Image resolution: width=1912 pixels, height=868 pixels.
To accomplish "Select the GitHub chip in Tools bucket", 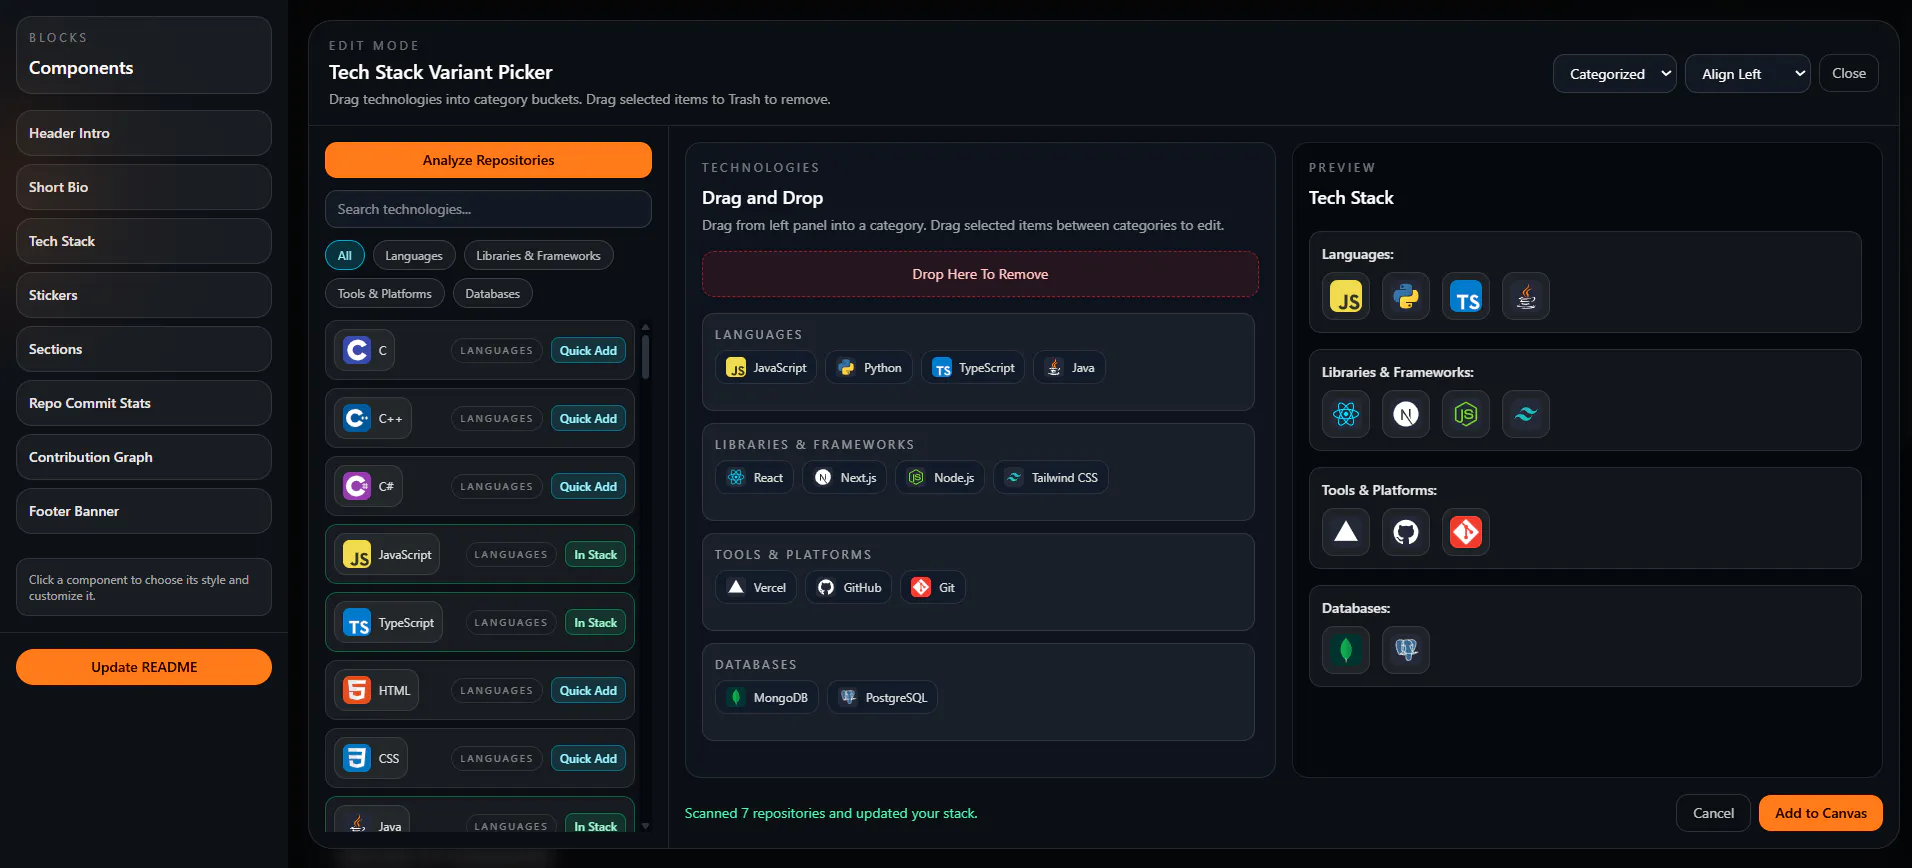I will point(848,588).
